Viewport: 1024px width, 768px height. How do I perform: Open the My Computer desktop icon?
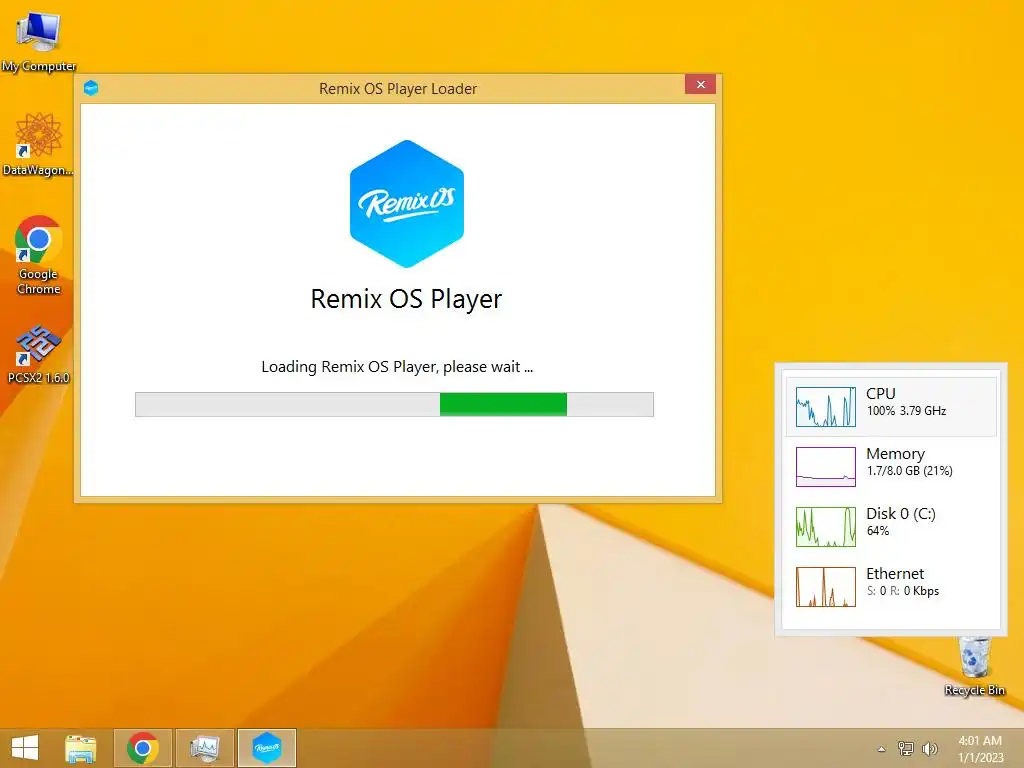pos(39,41)
